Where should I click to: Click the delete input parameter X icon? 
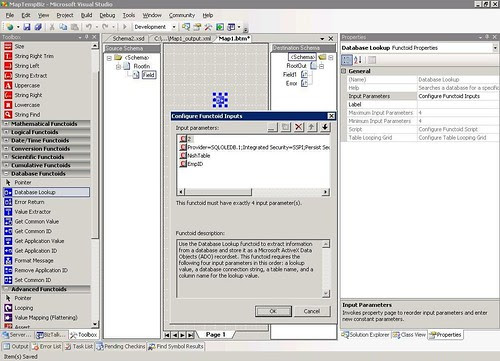[x=299, y=127]
